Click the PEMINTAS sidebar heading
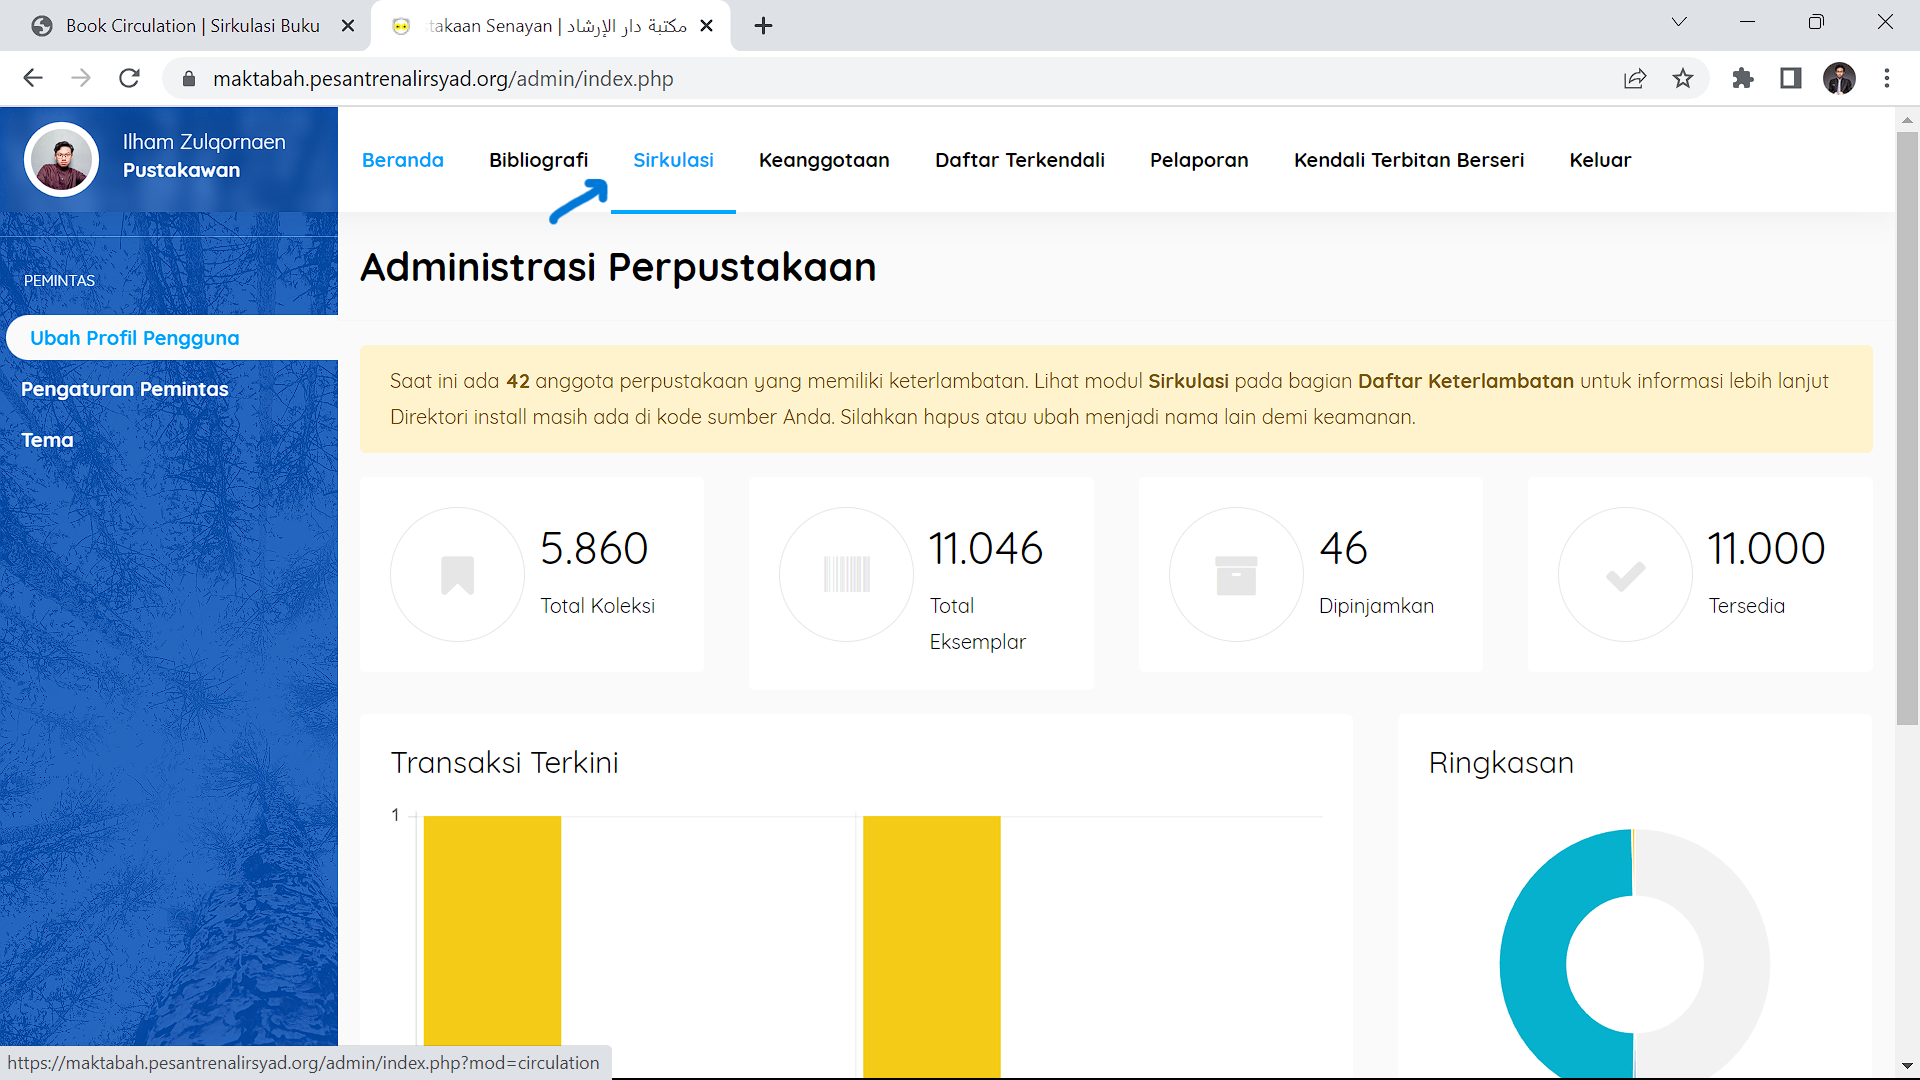1920x1080 pixels. point(59,281)
